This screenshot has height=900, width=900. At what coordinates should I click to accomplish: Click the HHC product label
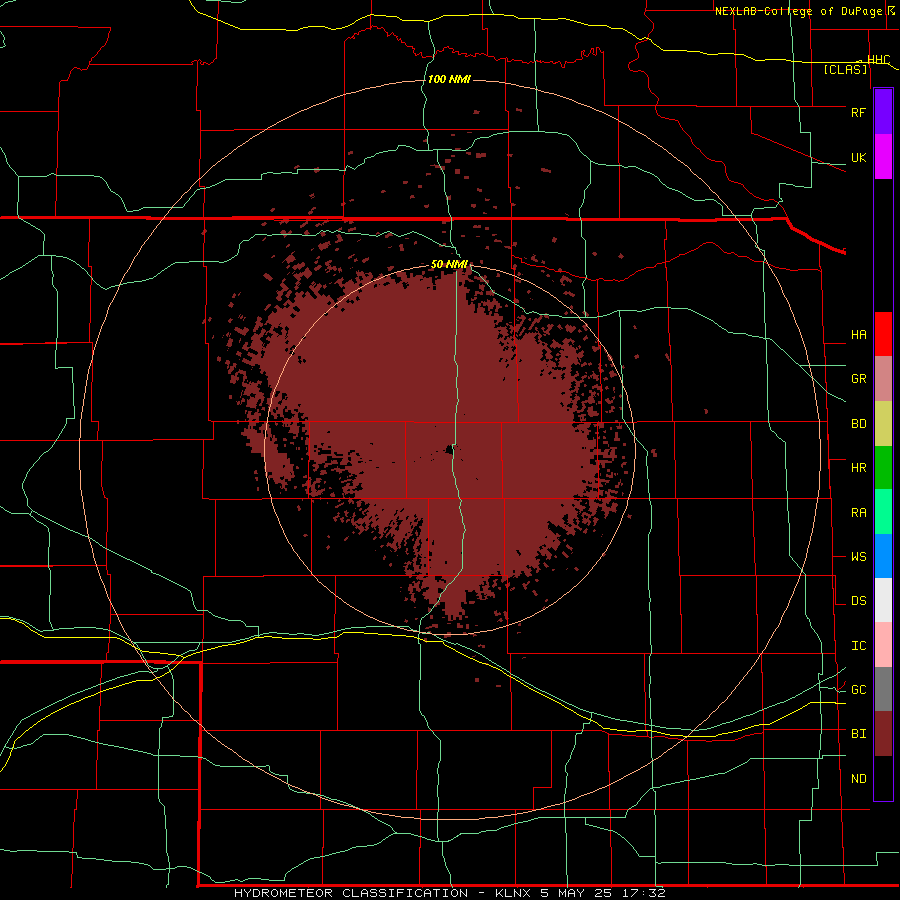pos(878,60)
